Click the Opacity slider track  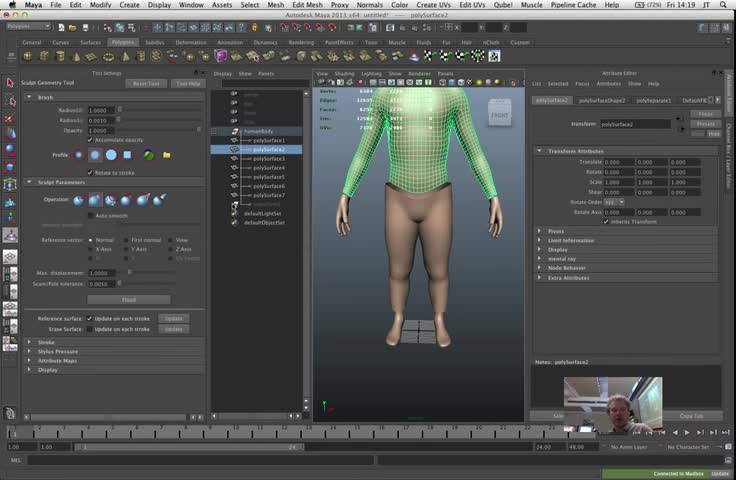click(155, 130)
